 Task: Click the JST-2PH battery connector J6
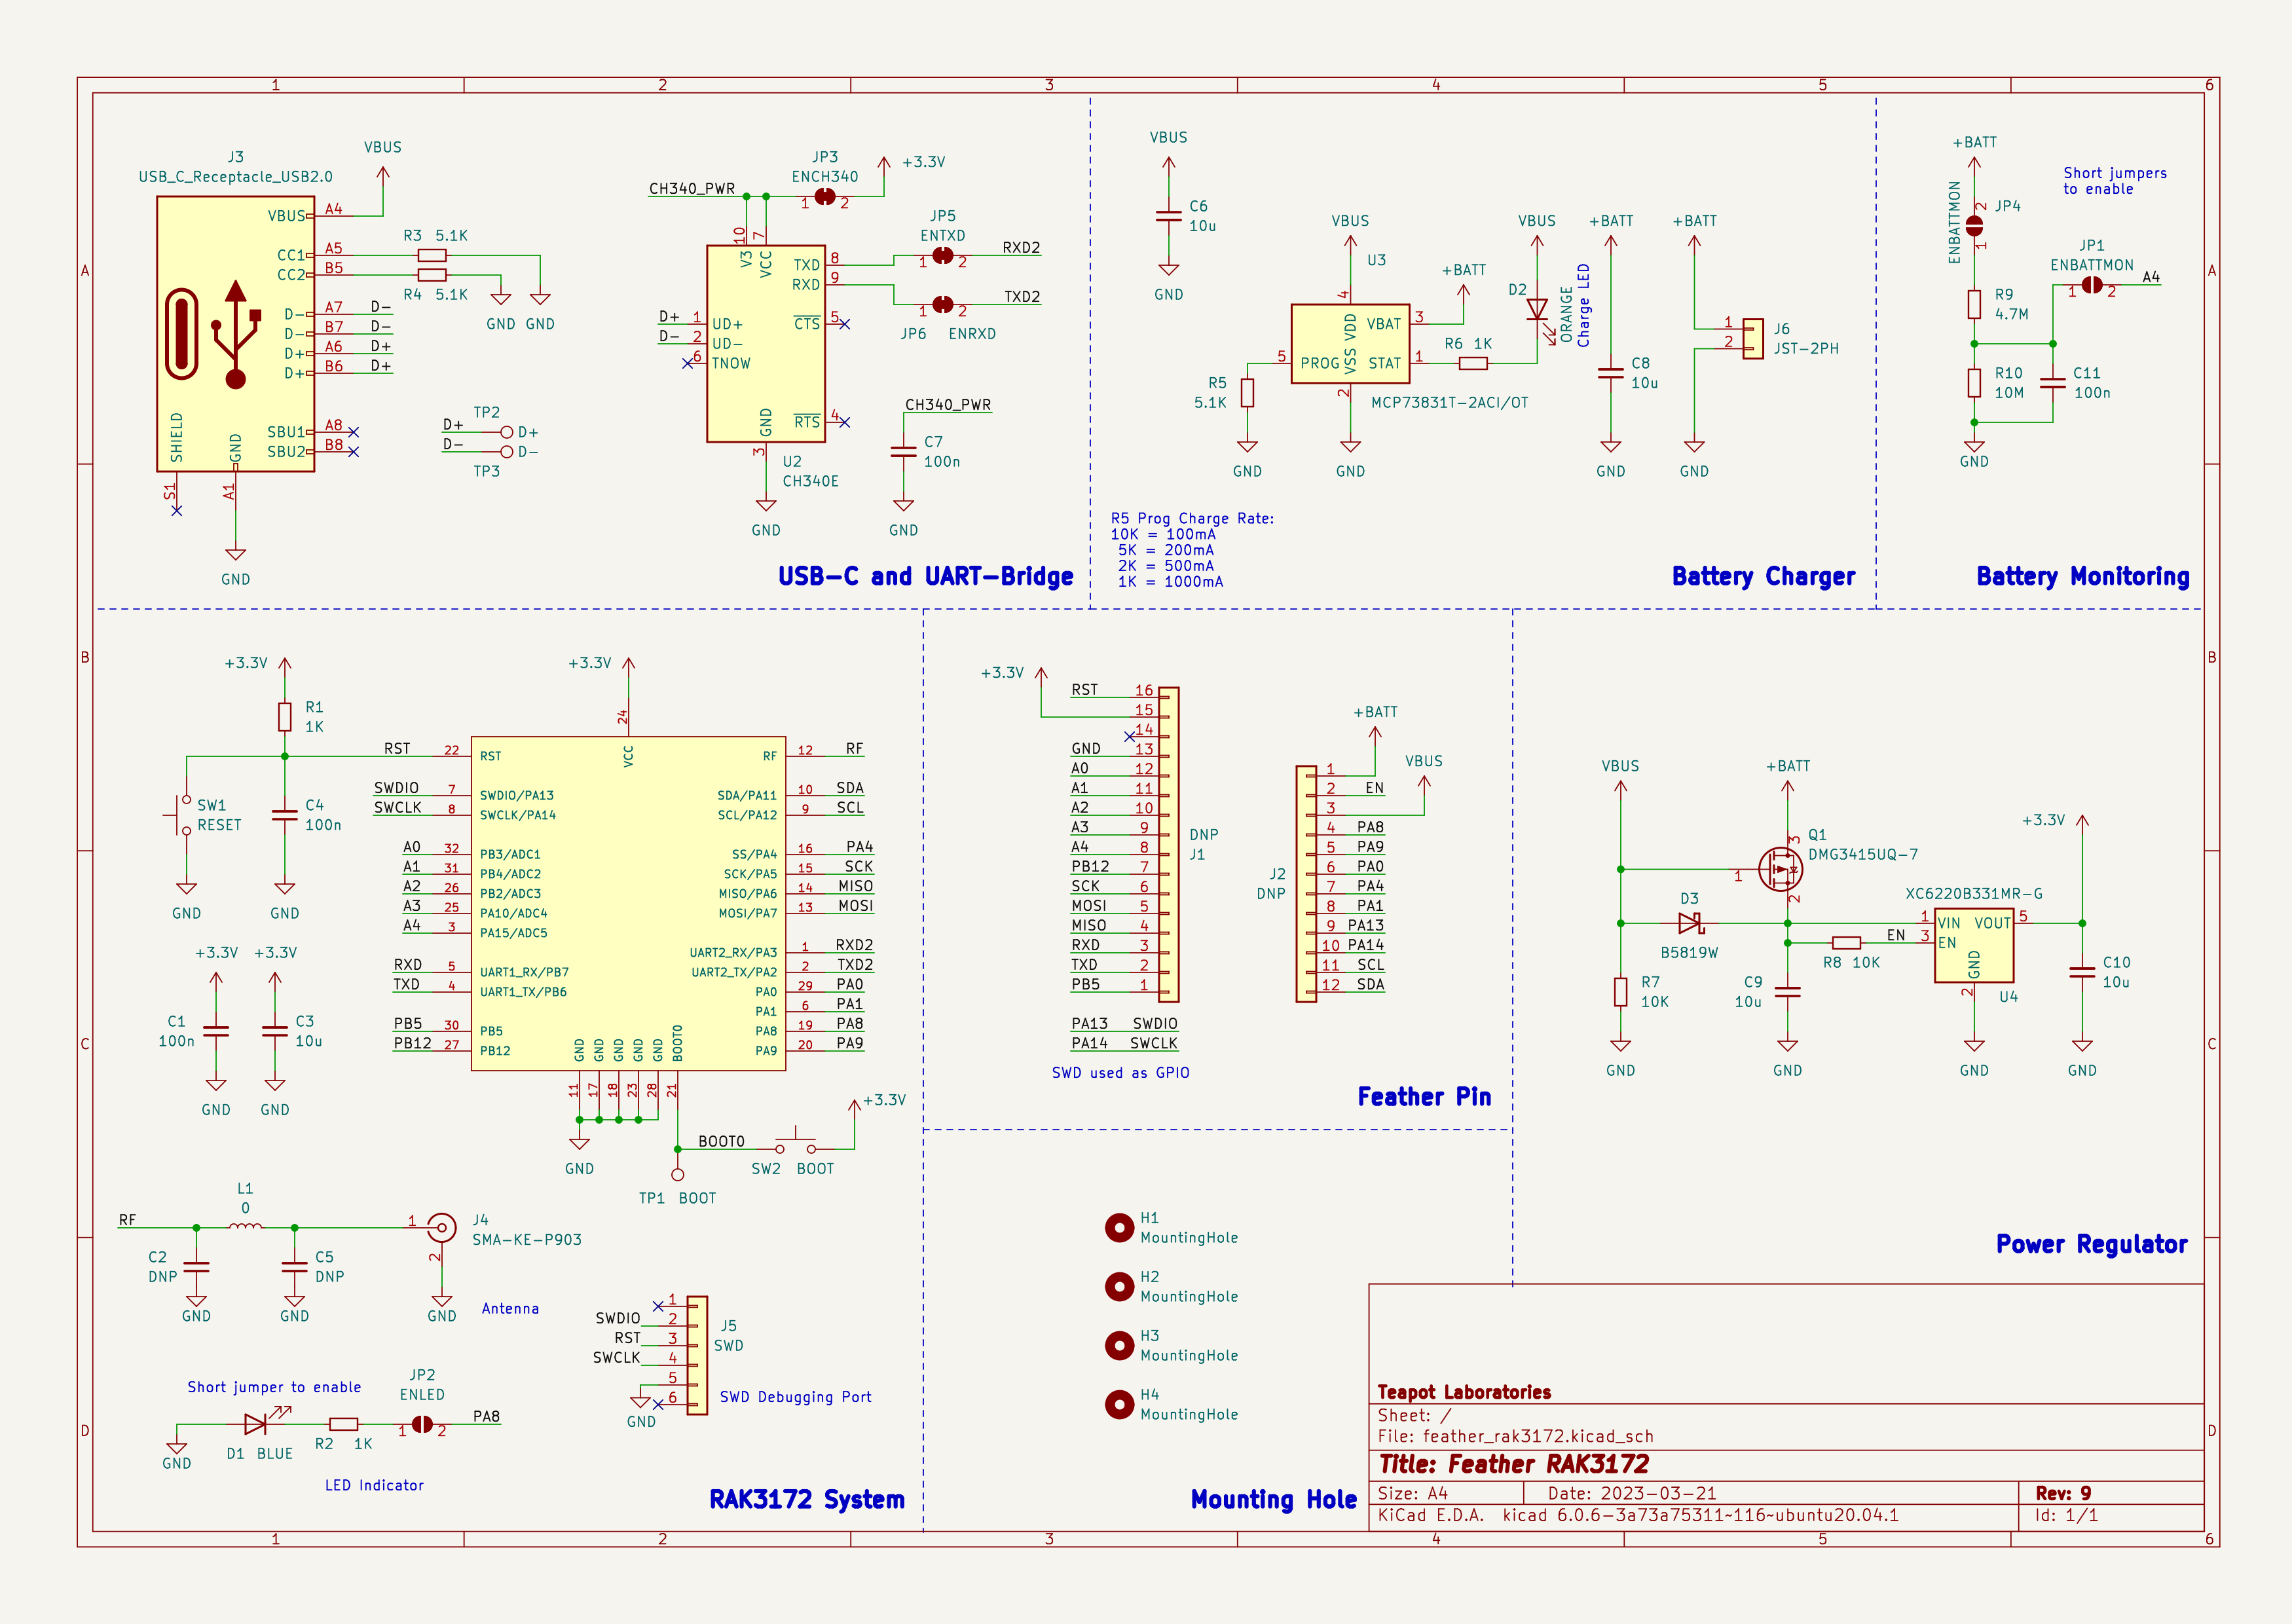(1752, 339)
